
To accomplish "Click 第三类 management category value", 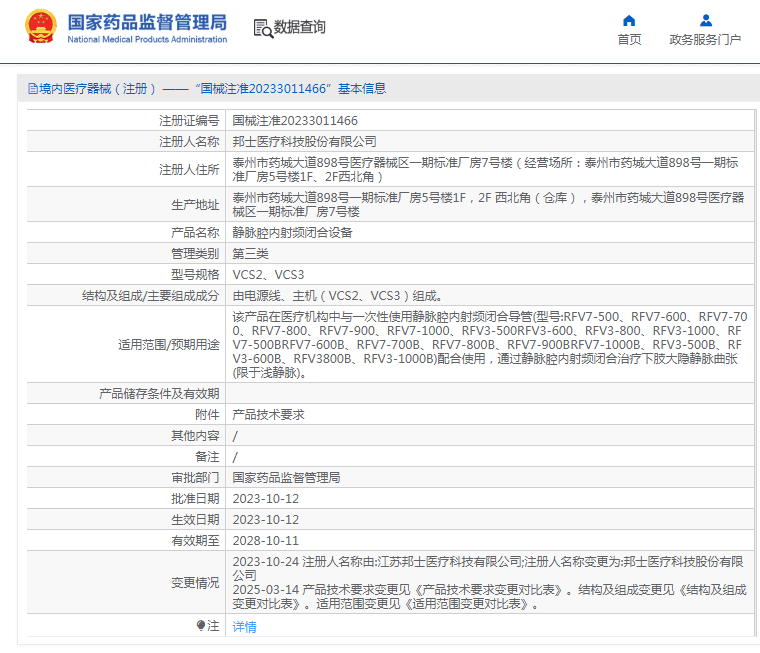I will [x=251, y=254].
